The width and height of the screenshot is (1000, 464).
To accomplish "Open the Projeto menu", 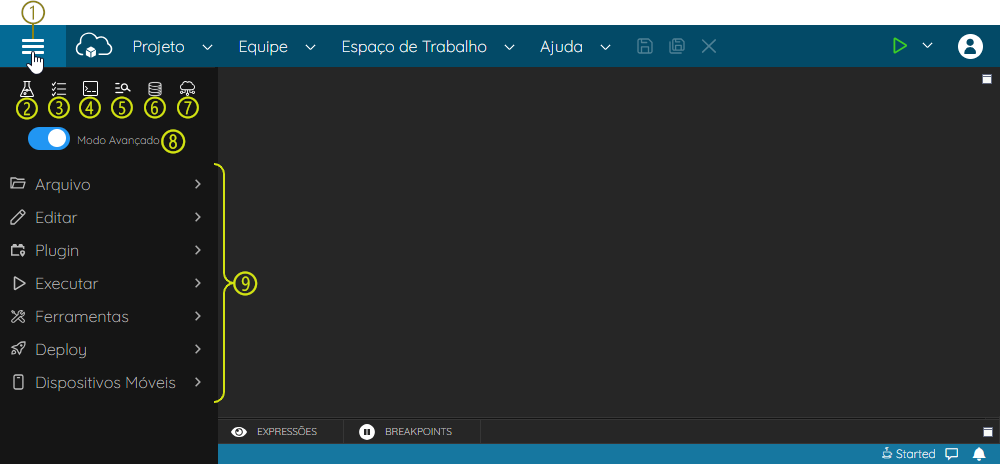I will [x=158, y=47].
